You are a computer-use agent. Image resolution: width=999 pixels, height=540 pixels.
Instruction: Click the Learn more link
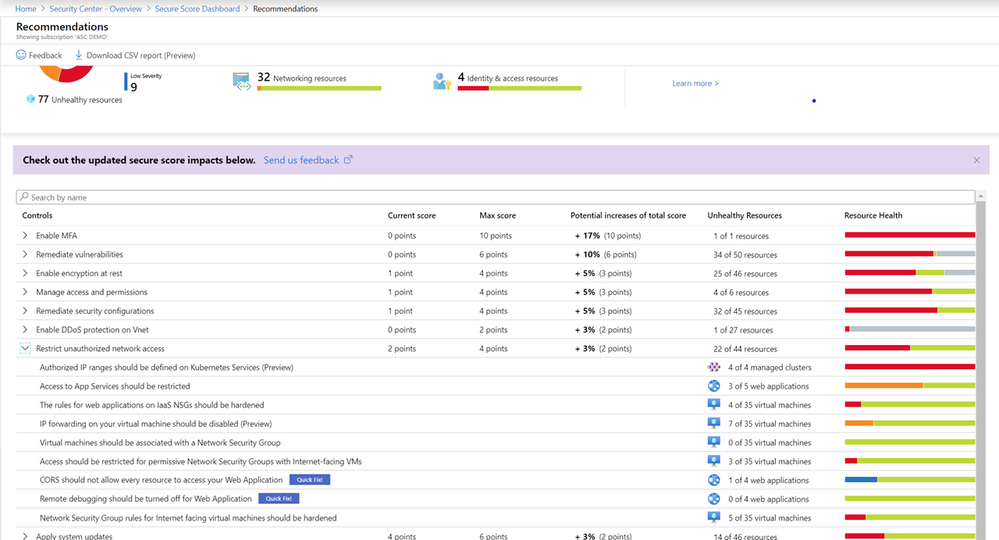click(695, 83)
